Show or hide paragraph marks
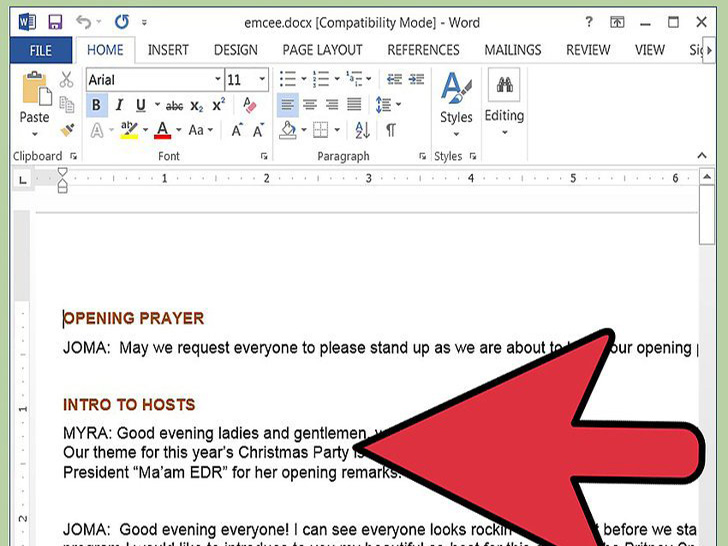Image resolution: width=728 pixels, height=546 pixels. (x=391, y=130)
